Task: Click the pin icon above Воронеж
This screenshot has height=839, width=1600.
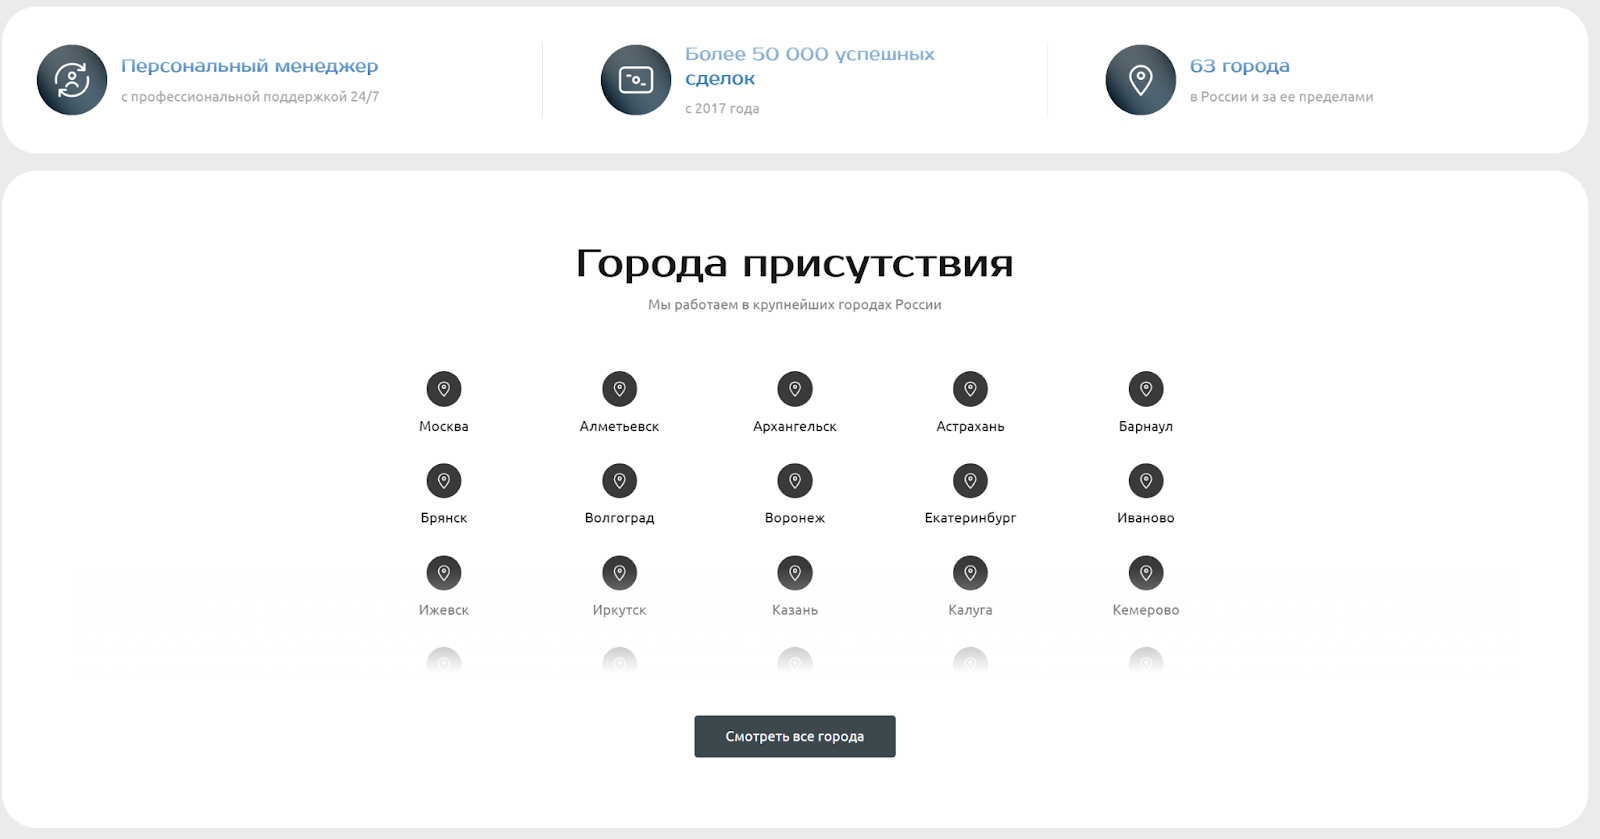Action: coord(795,481)
